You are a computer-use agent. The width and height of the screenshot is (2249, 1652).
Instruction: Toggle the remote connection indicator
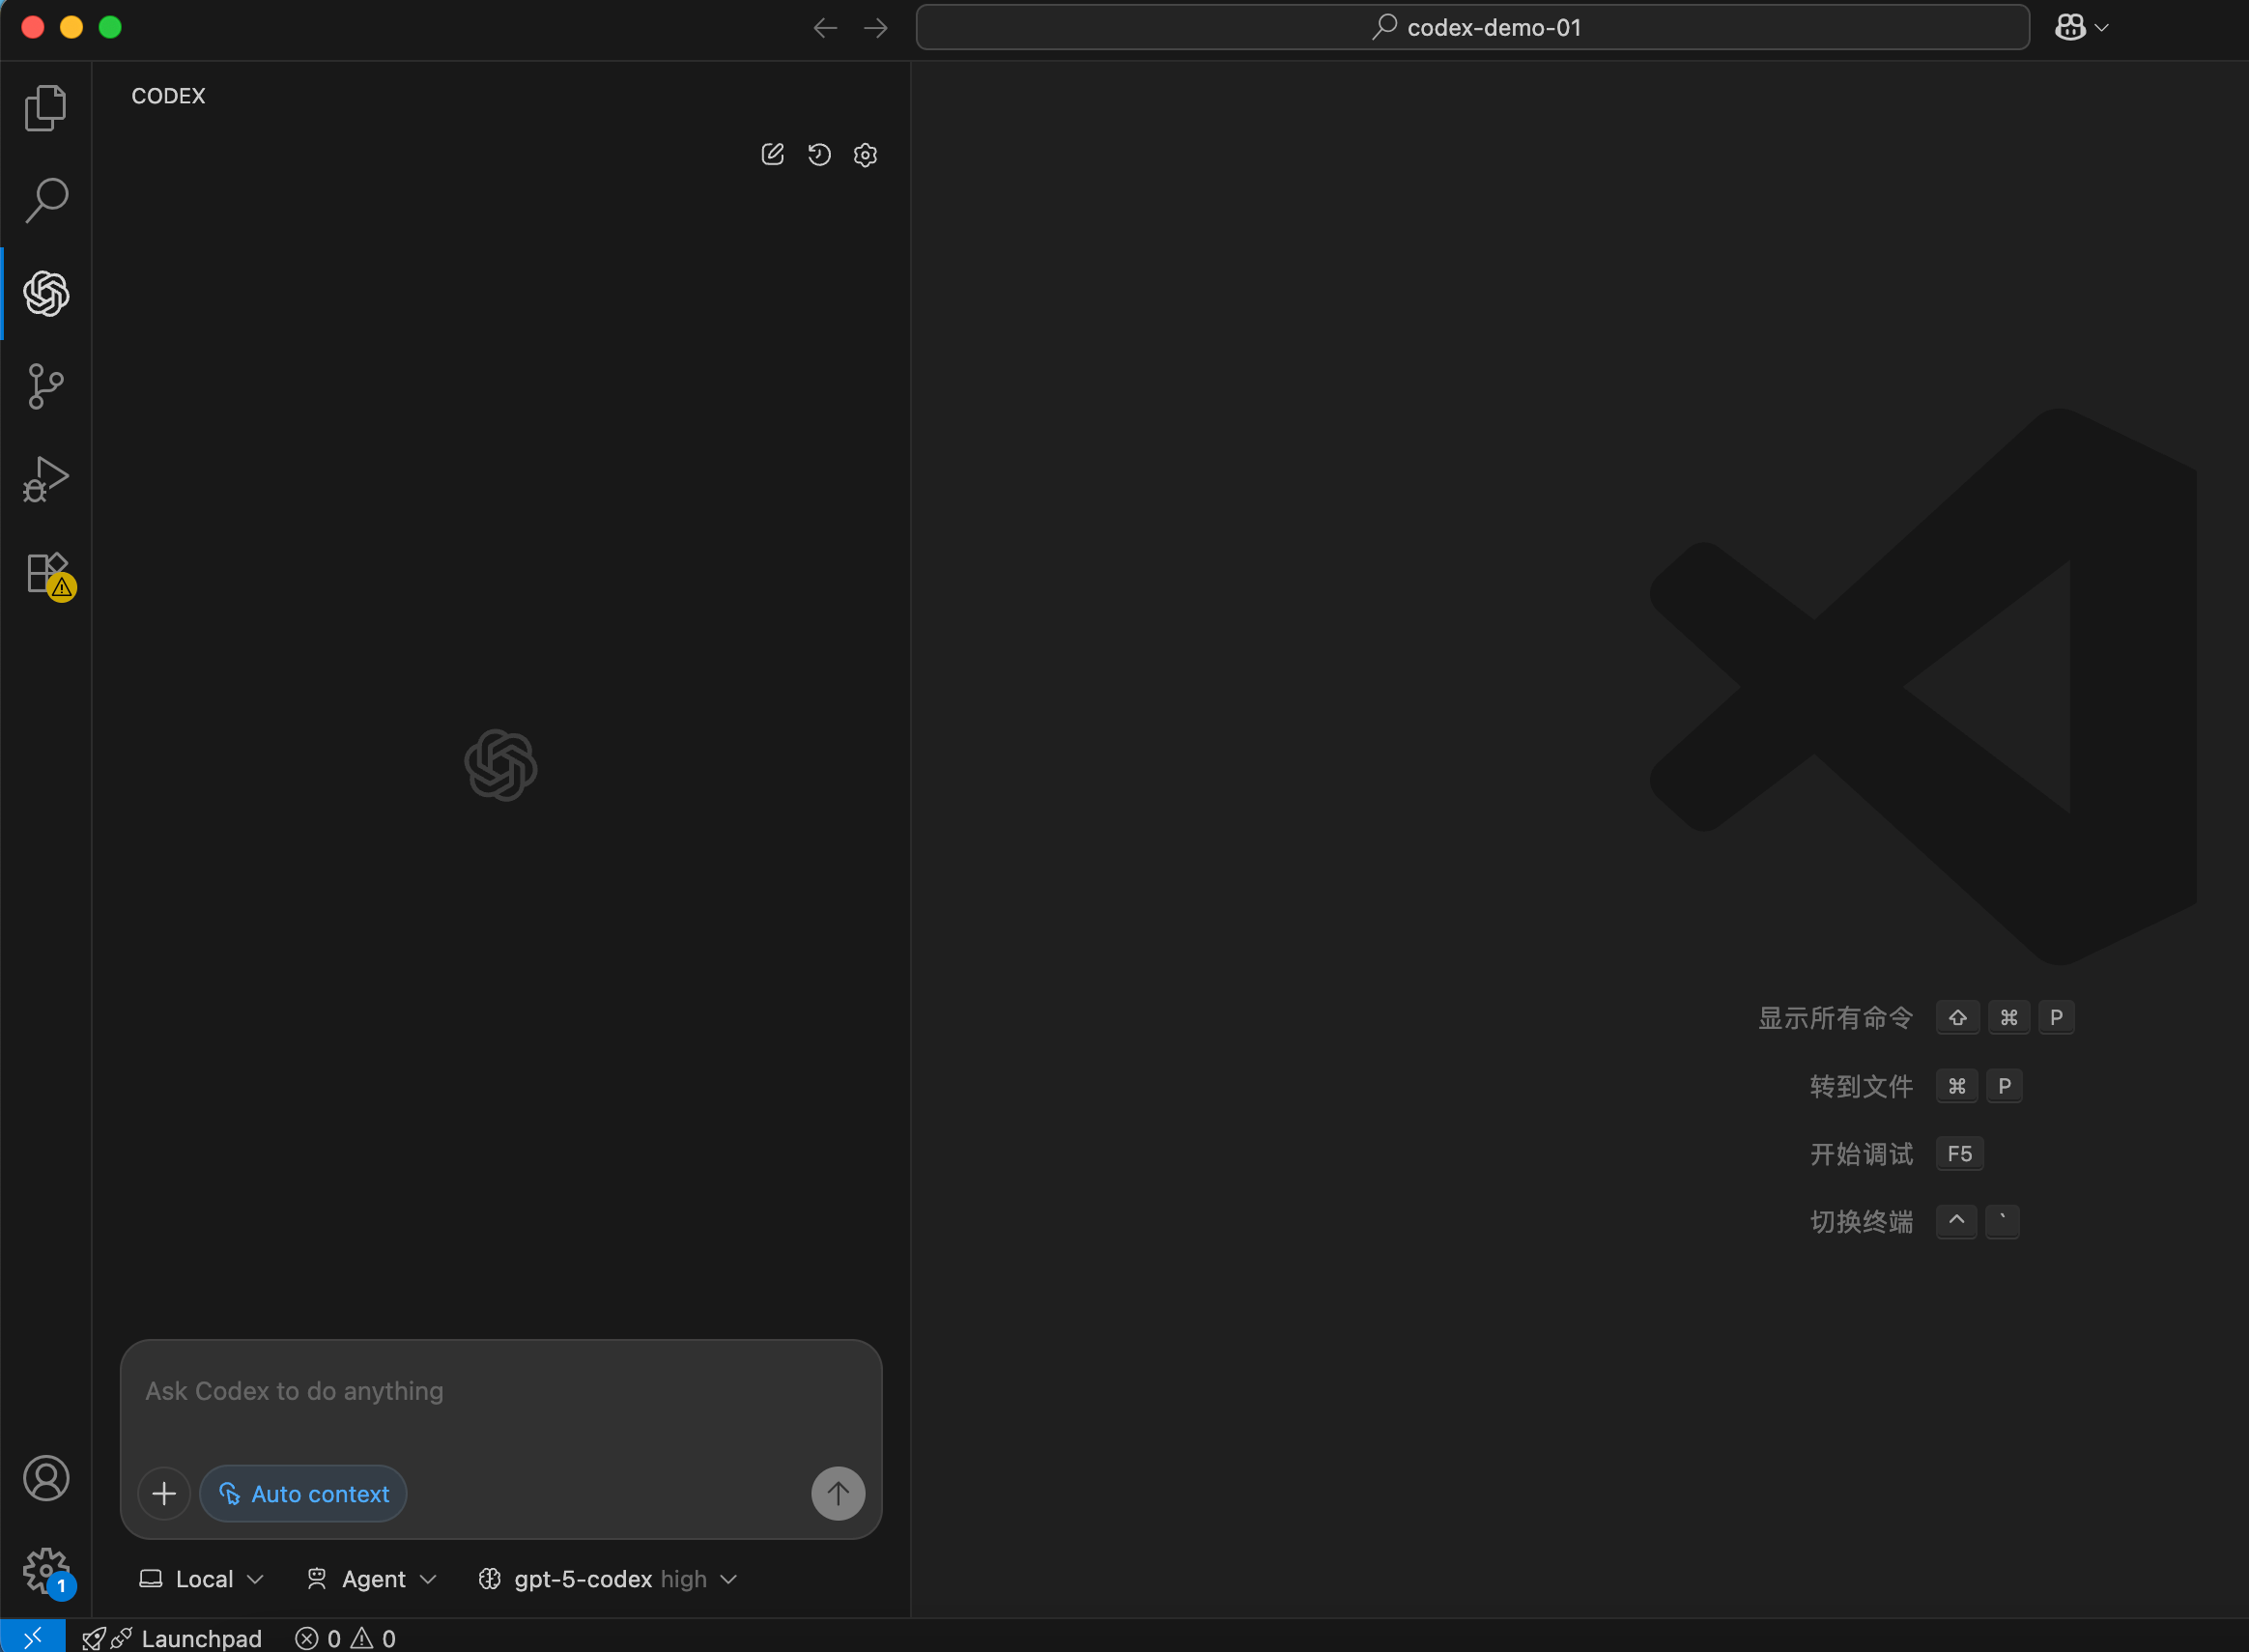[x=33, y=1636]
